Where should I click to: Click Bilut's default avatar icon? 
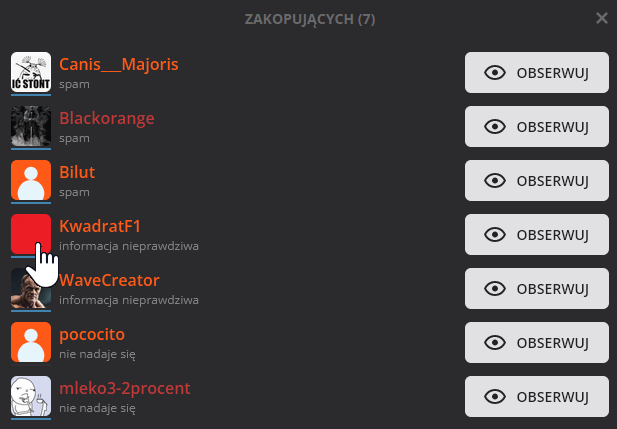(x=31, y=180)
